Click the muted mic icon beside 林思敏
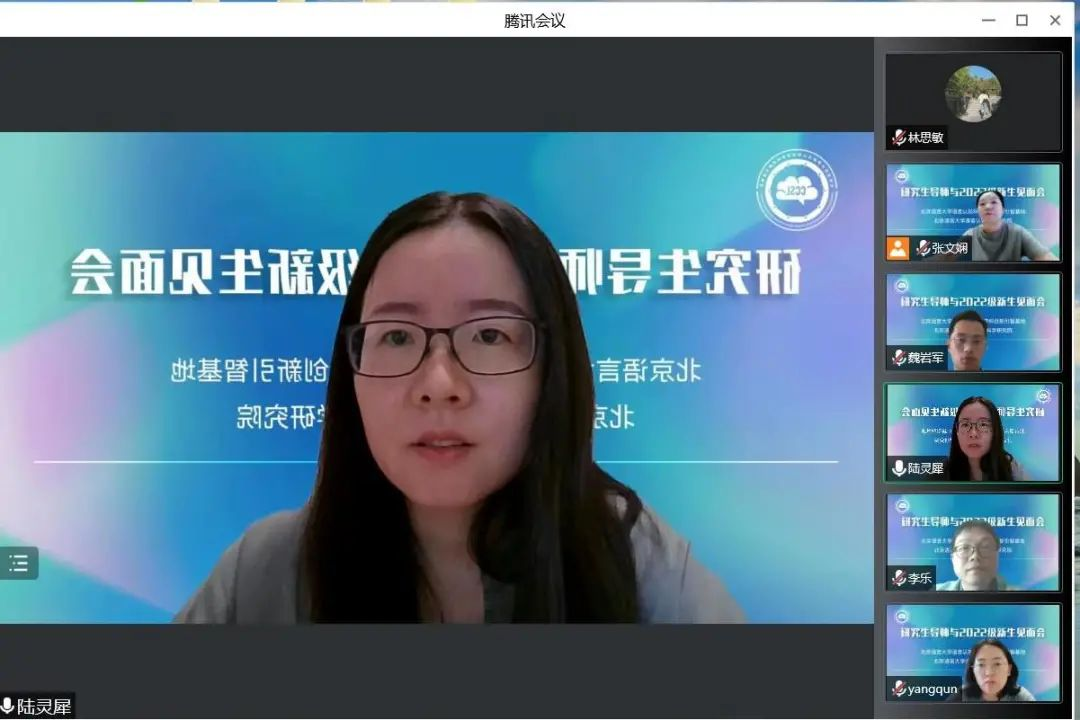The height and width of the screenshot is (720, 1080). pyautogui.click(x=899, y=138)
